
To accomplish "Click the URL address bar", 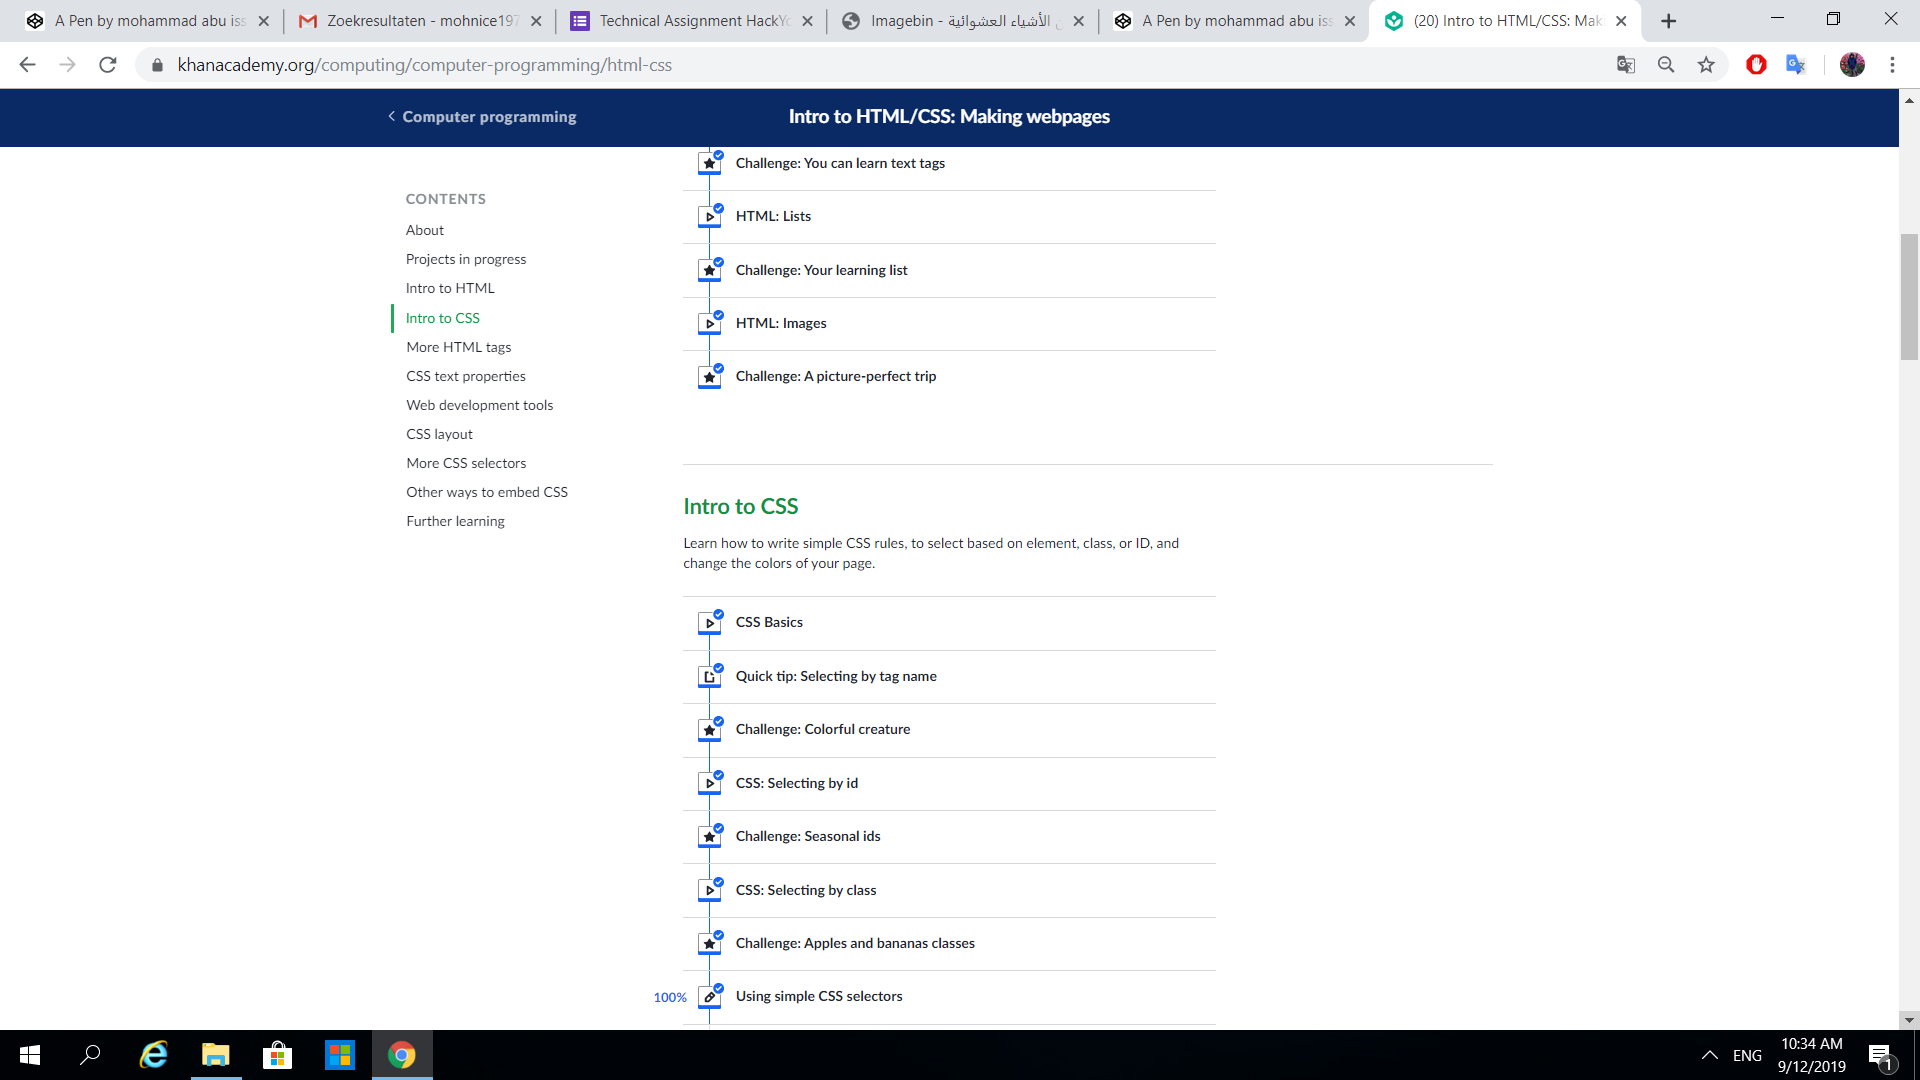I will pyautogui.click(x=880, y=65).
